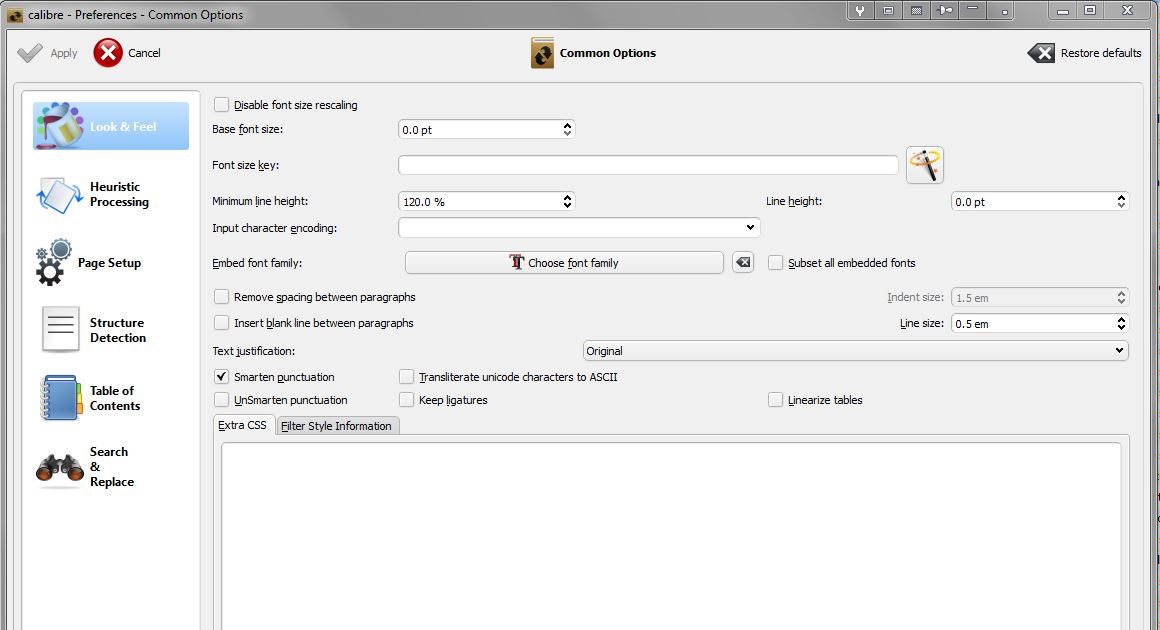Check Insert blank line between paragraphs
The image size is (1160, 630).
tap(221, 322)
